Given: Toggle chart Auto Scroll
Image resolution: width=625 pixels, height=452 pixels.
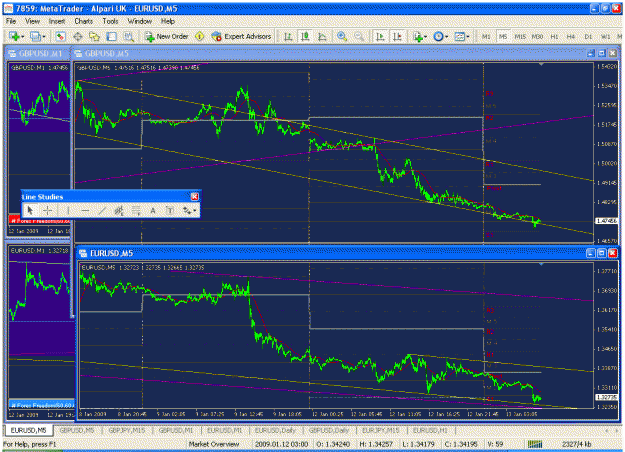Looking at the screenshot, I should click(x=380, y=37).
